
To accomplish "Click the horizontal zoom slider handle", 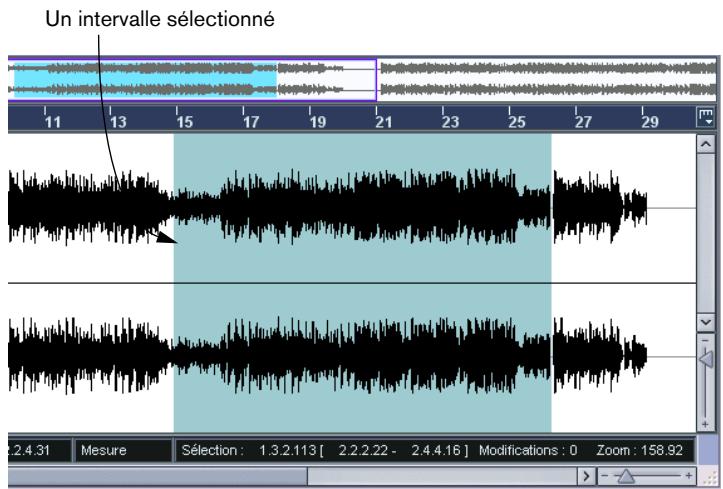I will 626,476.
